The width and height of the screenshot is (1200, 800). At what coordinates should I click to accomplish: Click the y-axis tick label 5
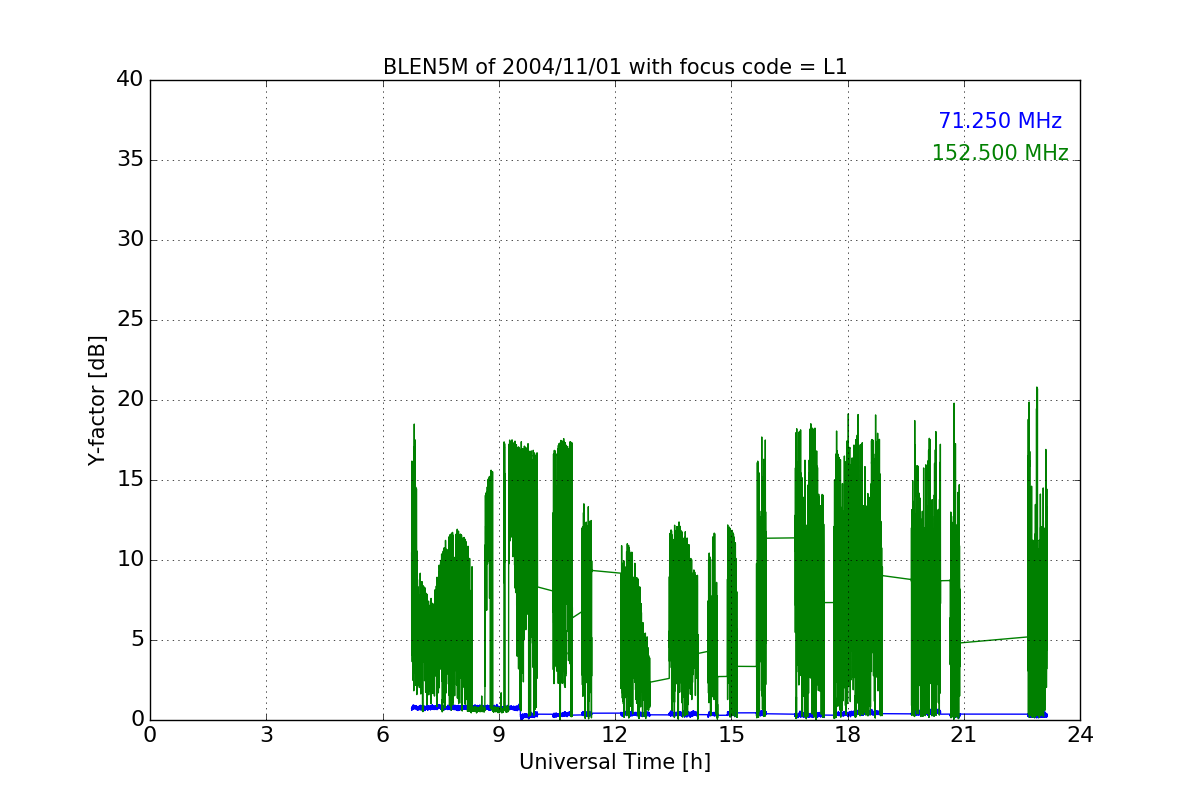click(136, 640)
